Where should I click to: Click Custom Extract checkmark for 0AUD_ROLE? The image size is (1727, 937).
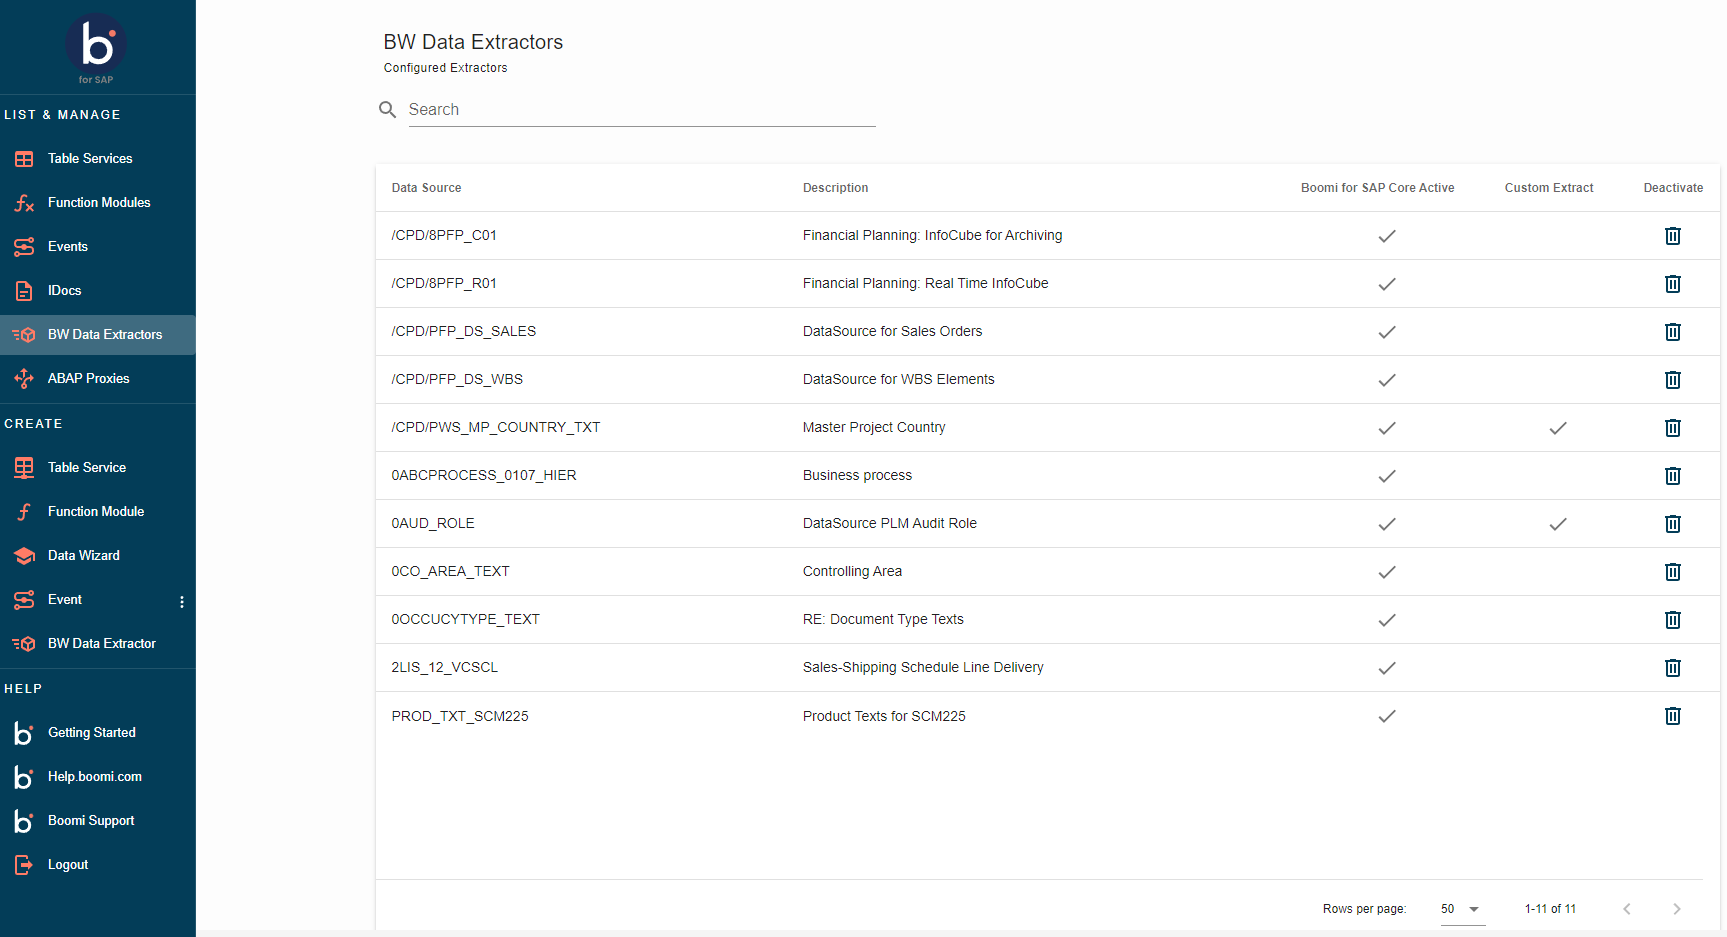point(1557,524)
